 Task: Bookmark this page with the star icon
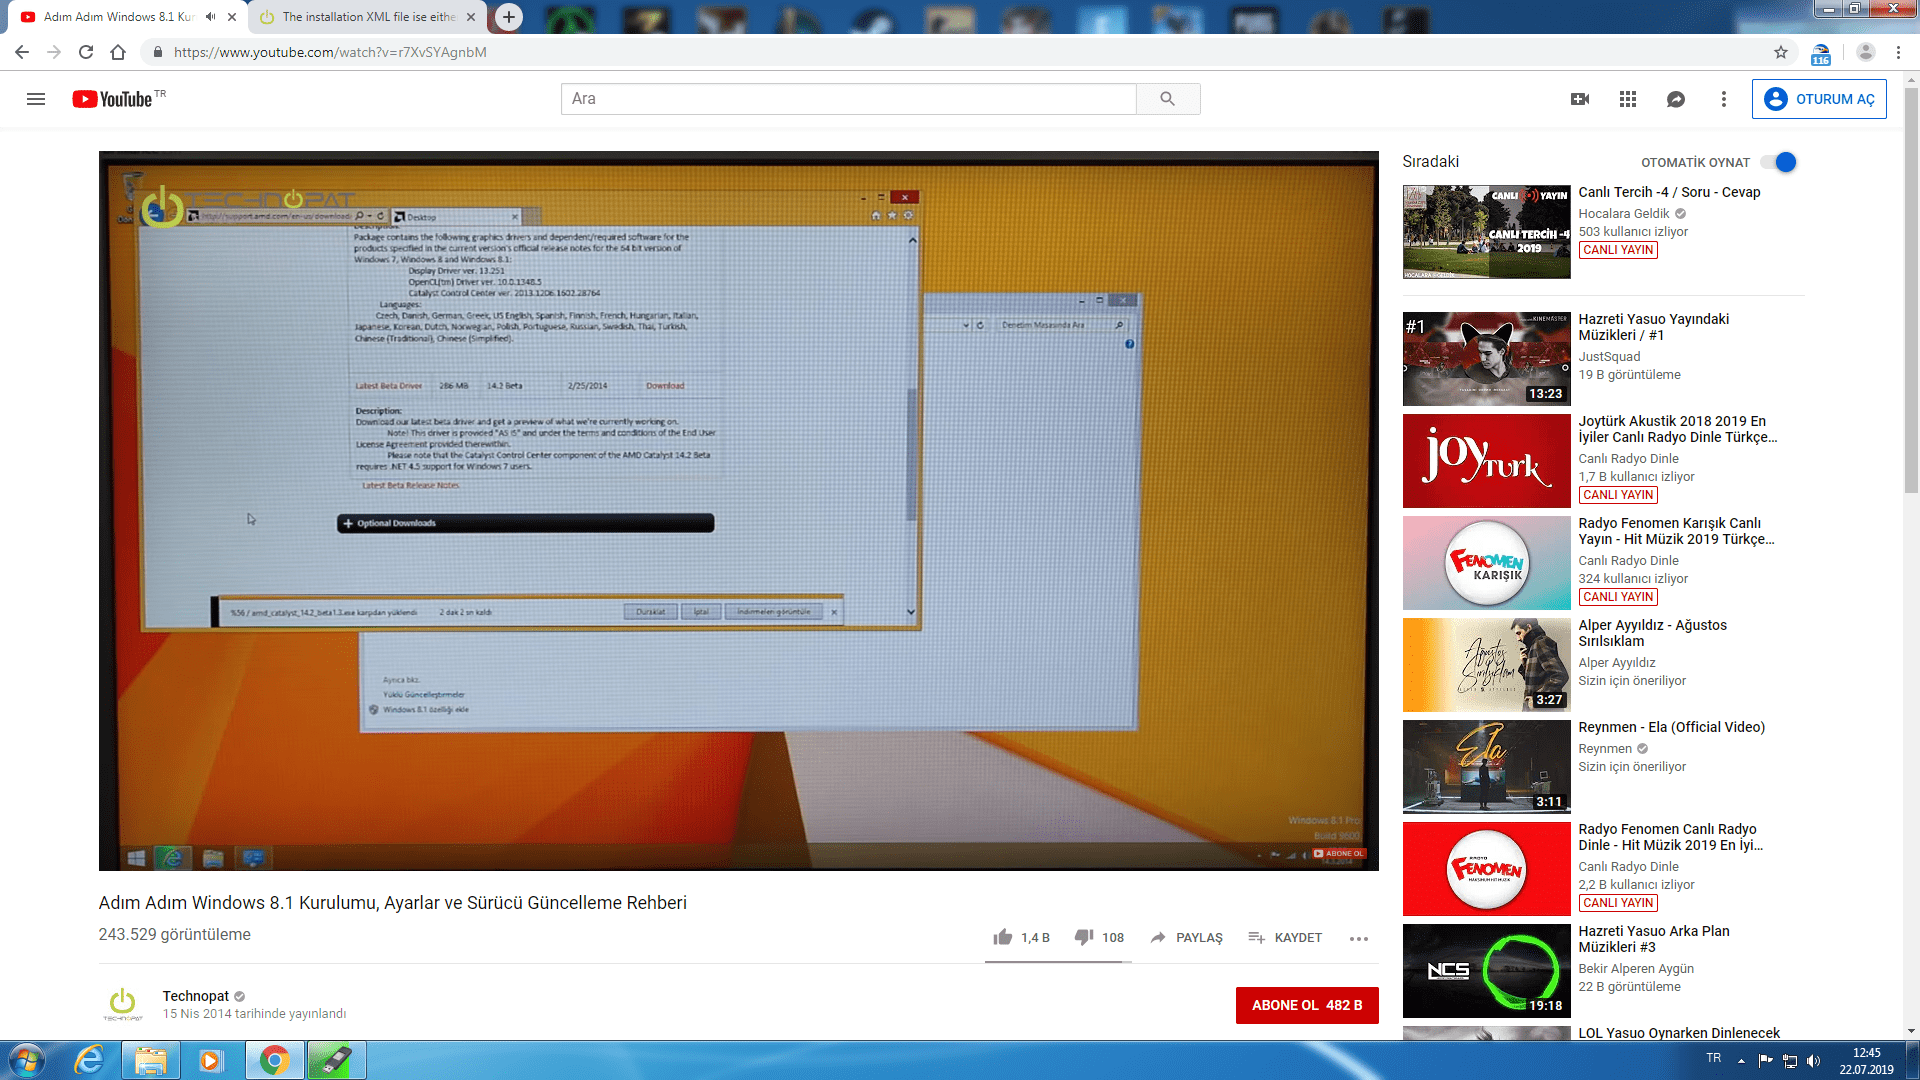click(x=1781, y=52)
